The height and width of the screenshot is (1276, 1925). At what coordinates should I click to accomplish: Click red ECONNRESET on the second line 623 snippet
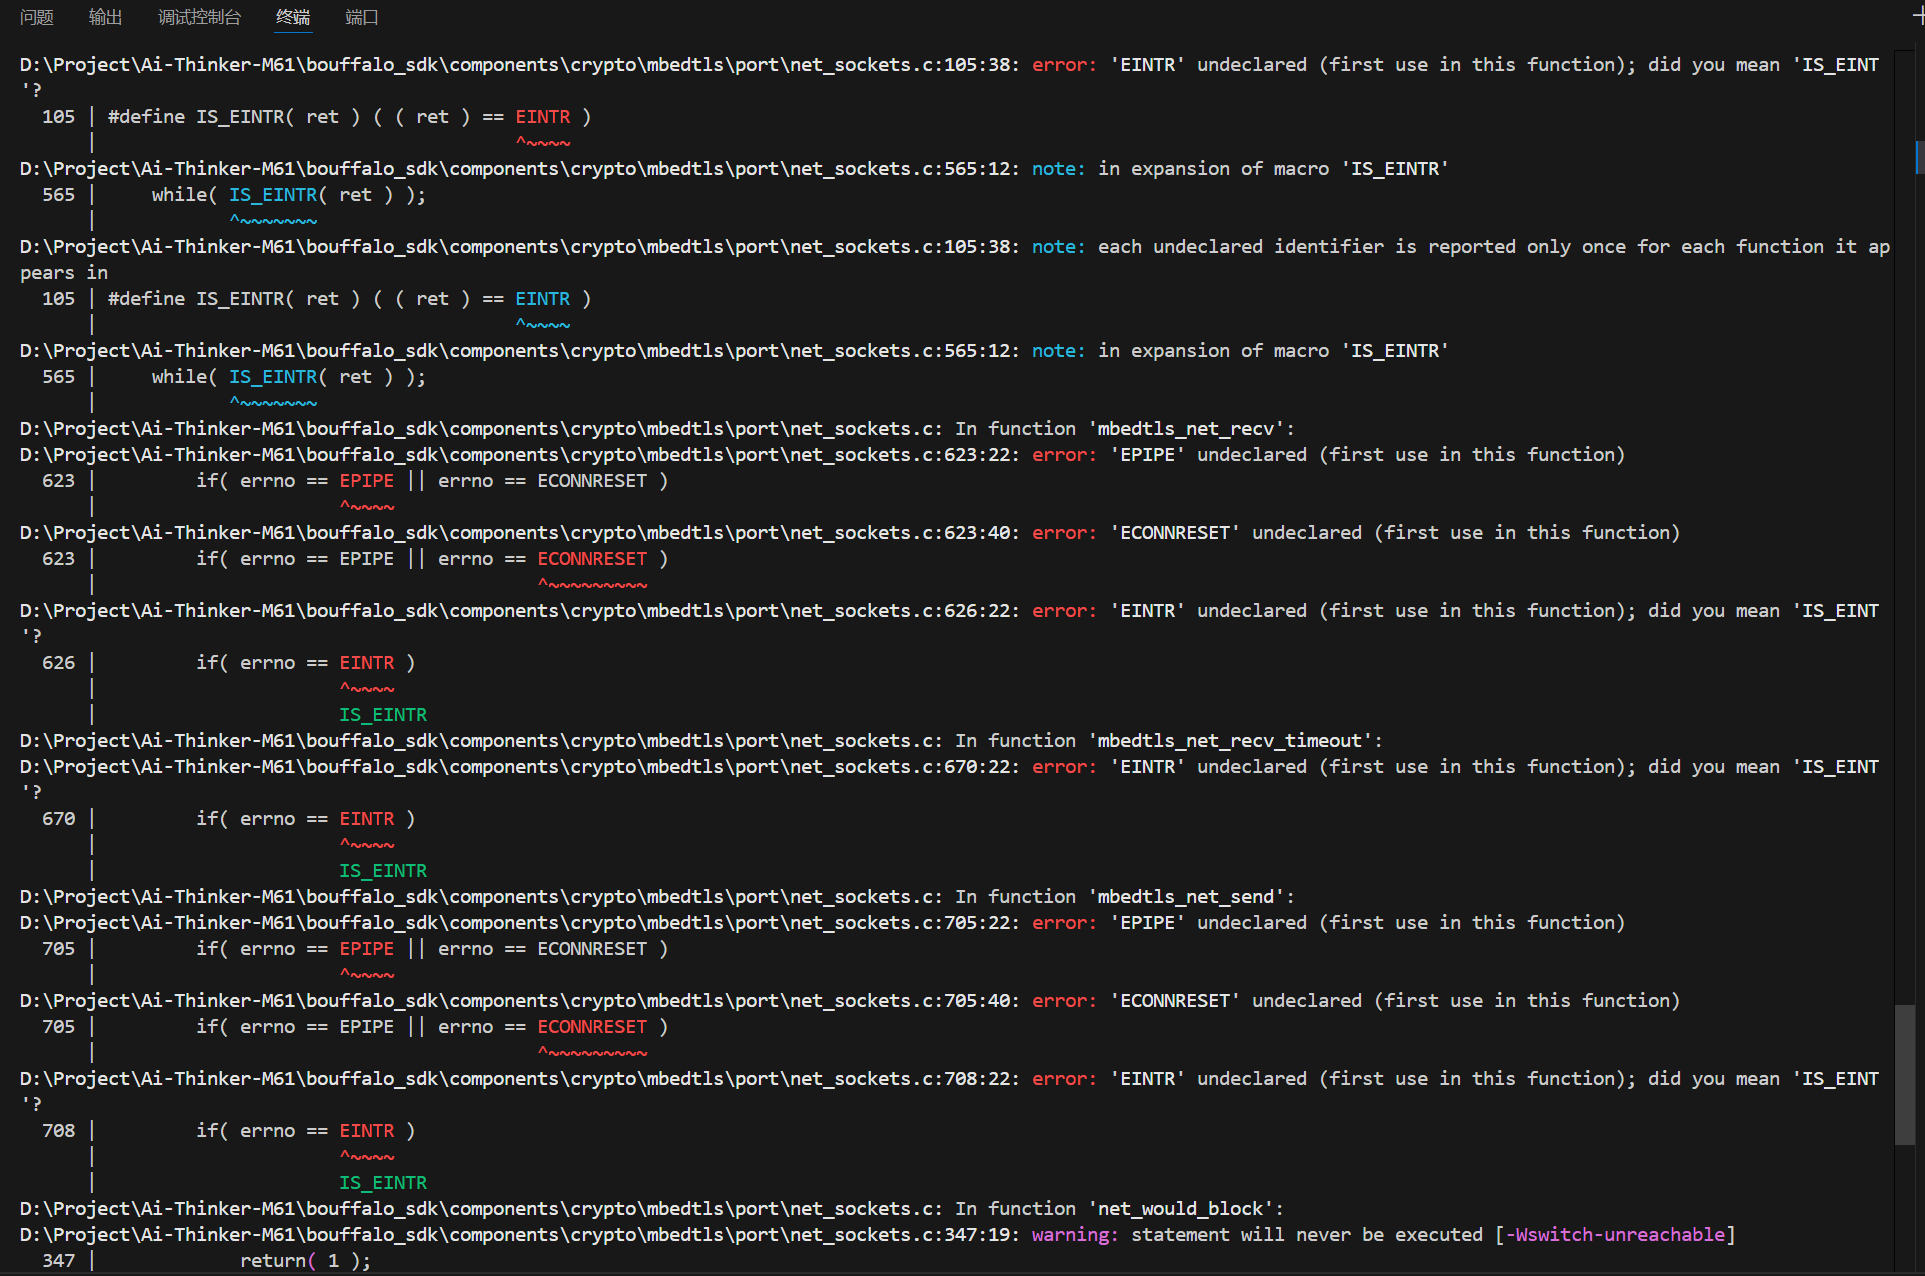(x=592, y=558)
